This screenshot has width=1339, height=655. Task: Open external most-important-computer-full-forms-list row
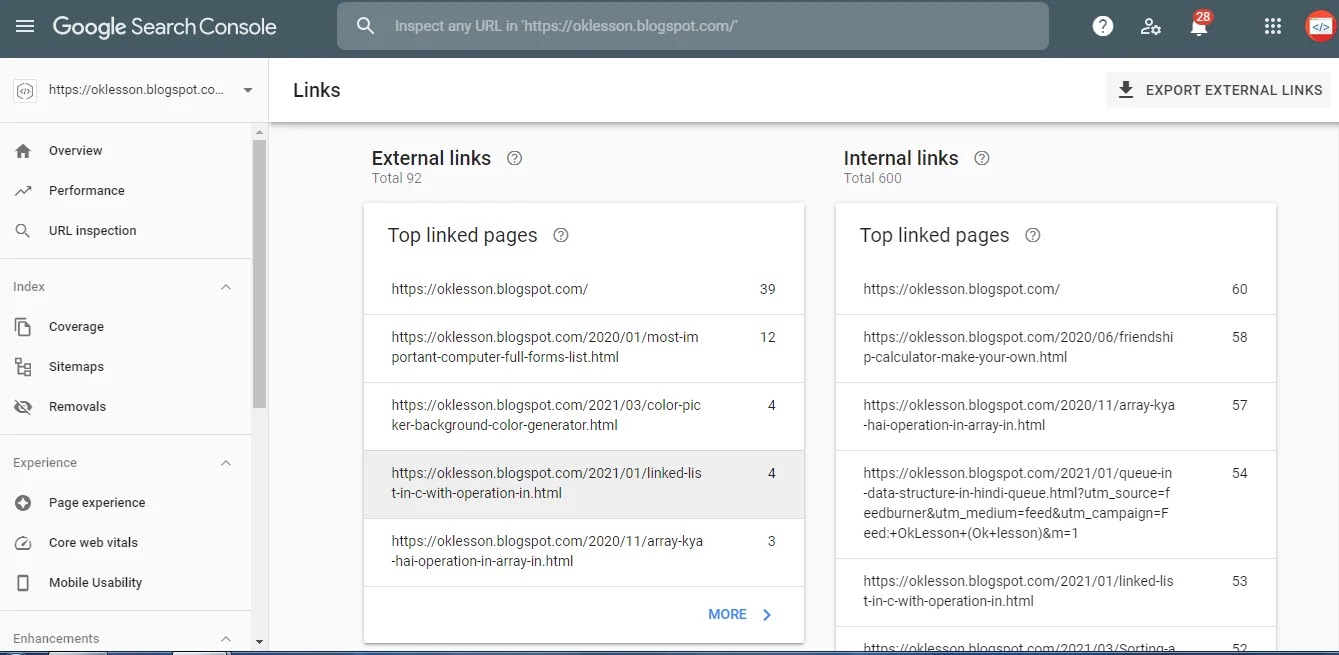584,347
